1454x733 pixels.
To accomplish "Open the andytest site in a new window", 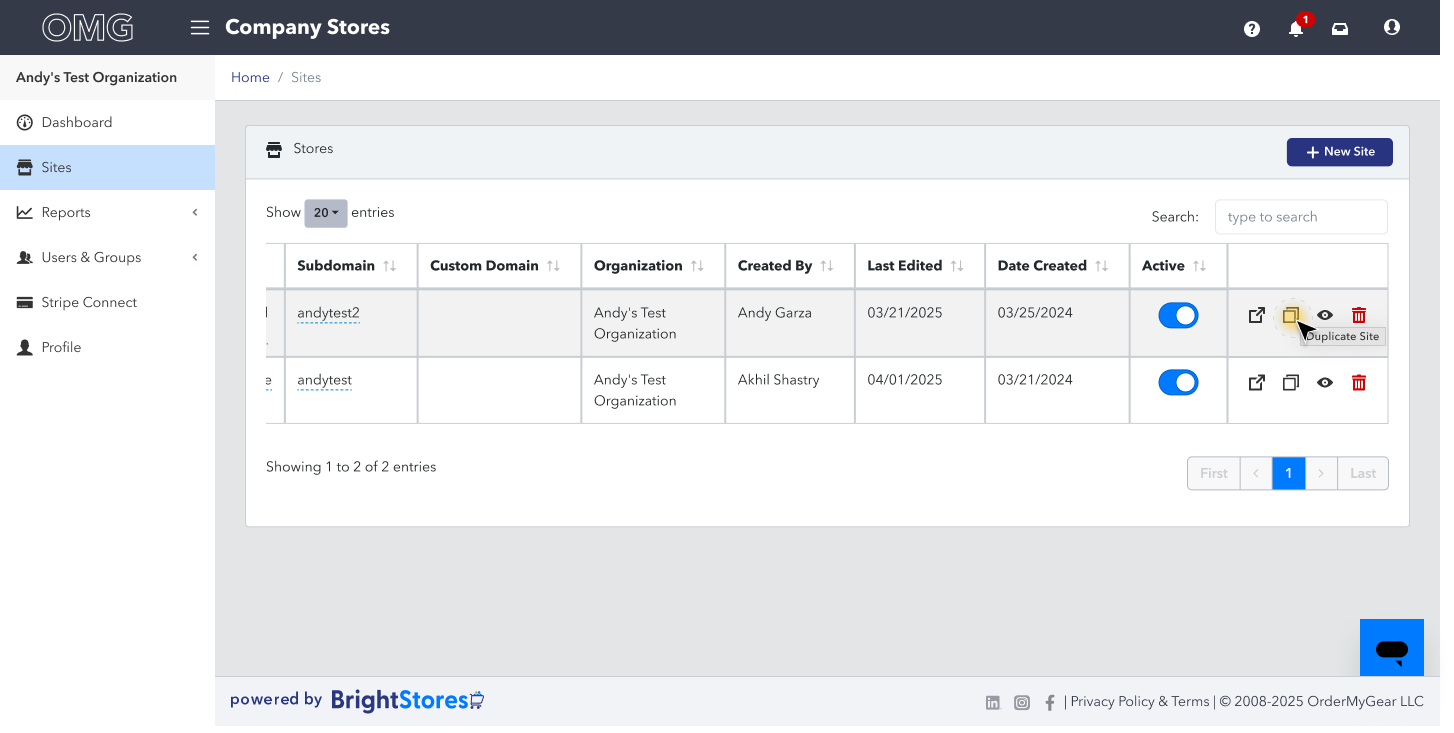I will point(1257,382).
